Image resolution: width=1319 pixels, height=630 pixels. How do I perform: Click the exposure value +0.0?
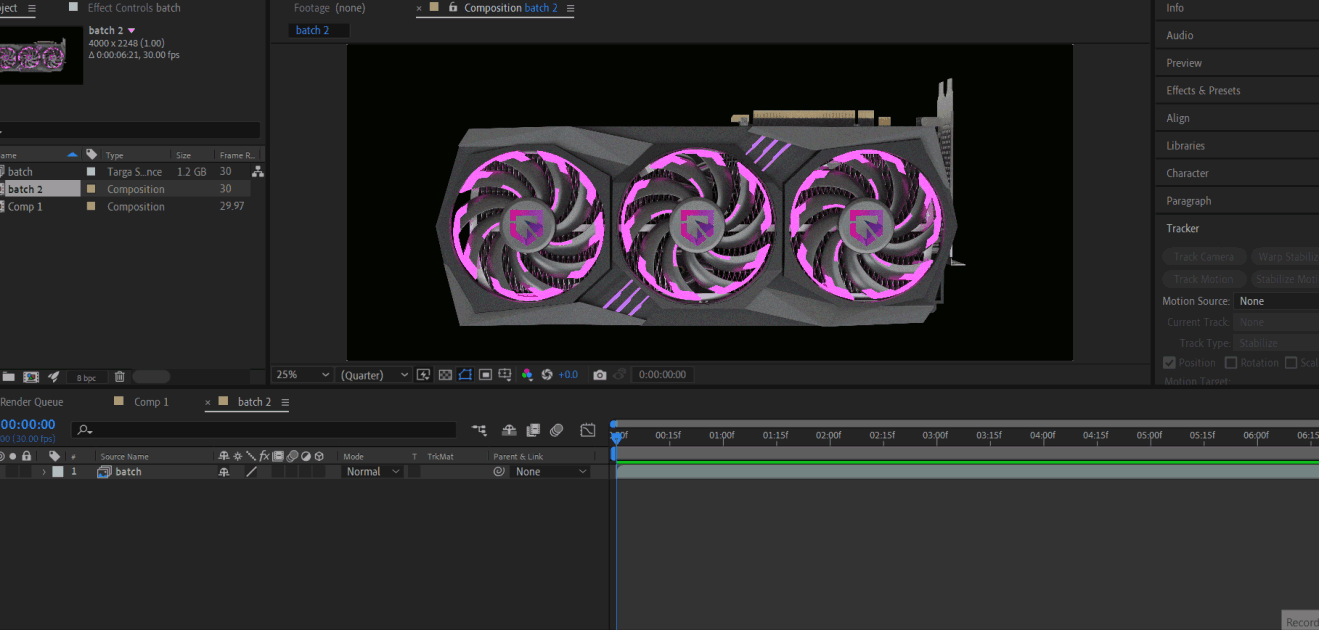click(x=568, y=375)
